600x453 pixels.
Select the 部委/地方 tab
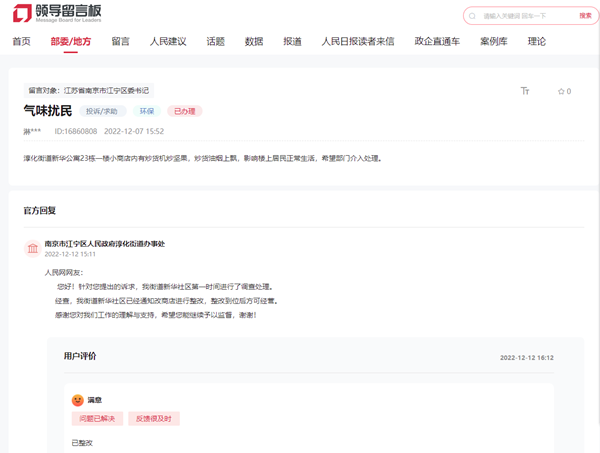point(71,41)
